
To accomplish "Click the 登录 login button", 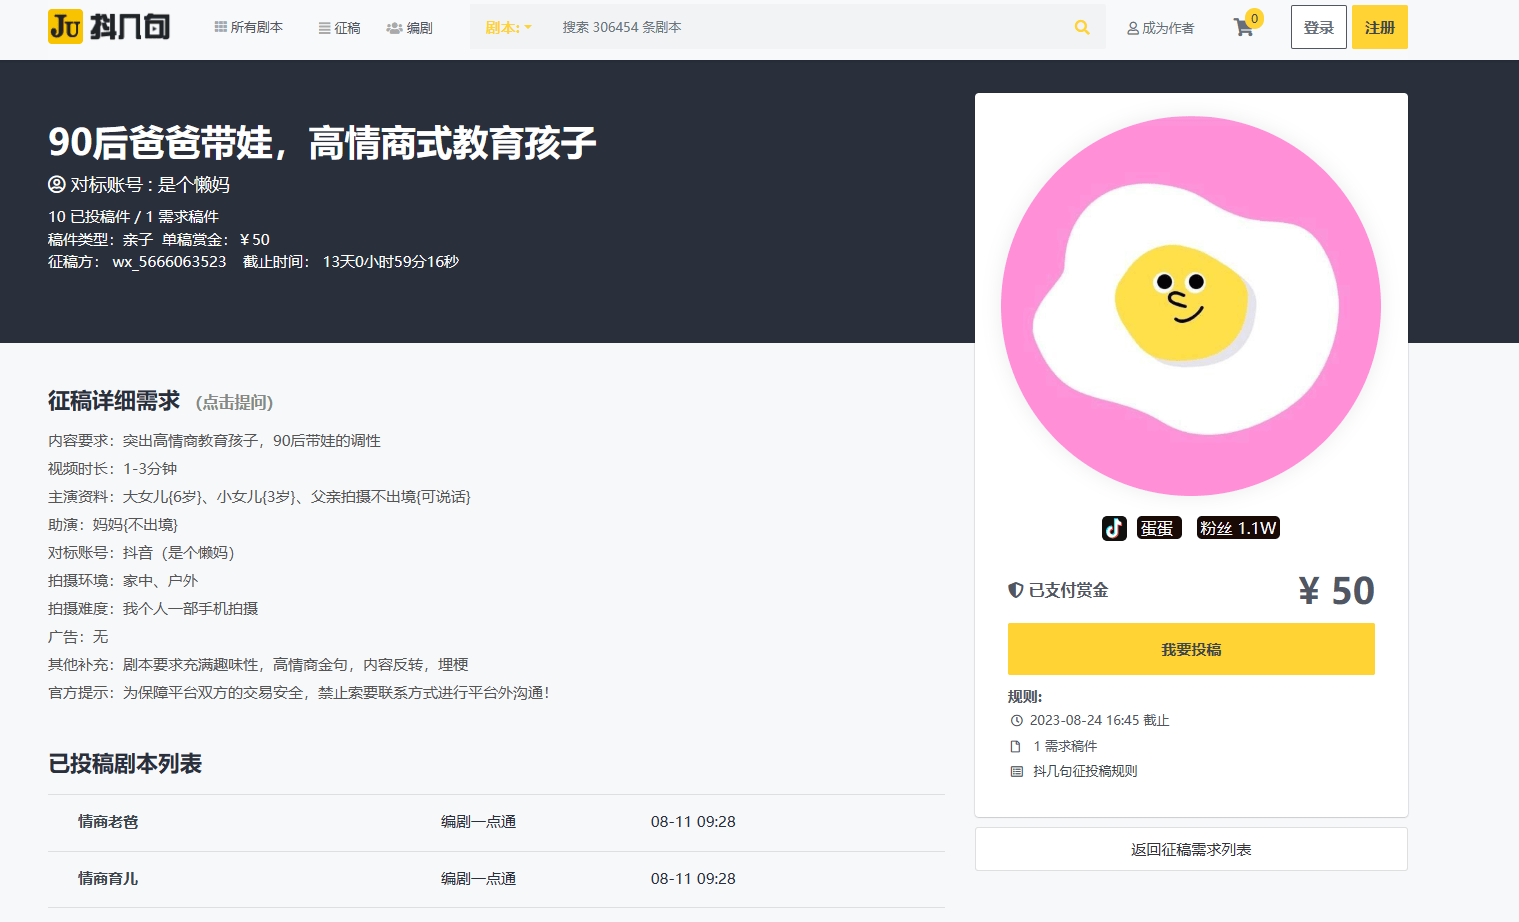I will 1318,27.
